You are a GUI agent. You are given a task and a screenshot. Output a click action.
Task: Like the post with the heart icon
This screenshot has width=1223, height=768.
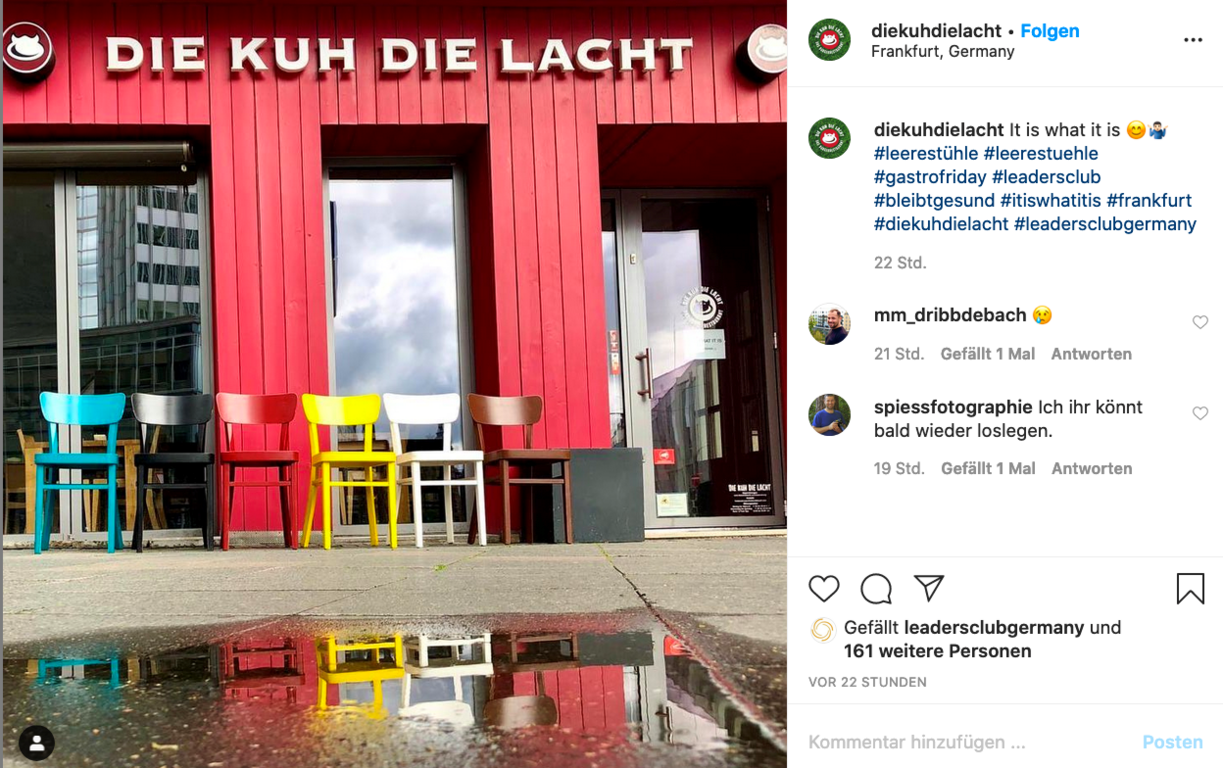click(x=824, y=589)
